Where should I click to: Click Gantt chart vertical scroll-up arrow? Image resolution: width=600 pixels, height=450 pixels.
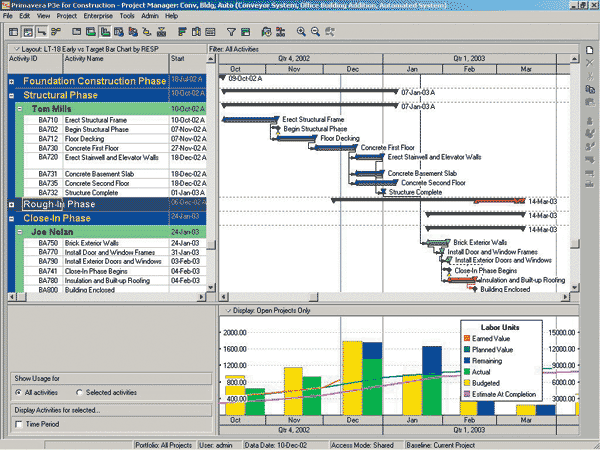click(574, 59)
